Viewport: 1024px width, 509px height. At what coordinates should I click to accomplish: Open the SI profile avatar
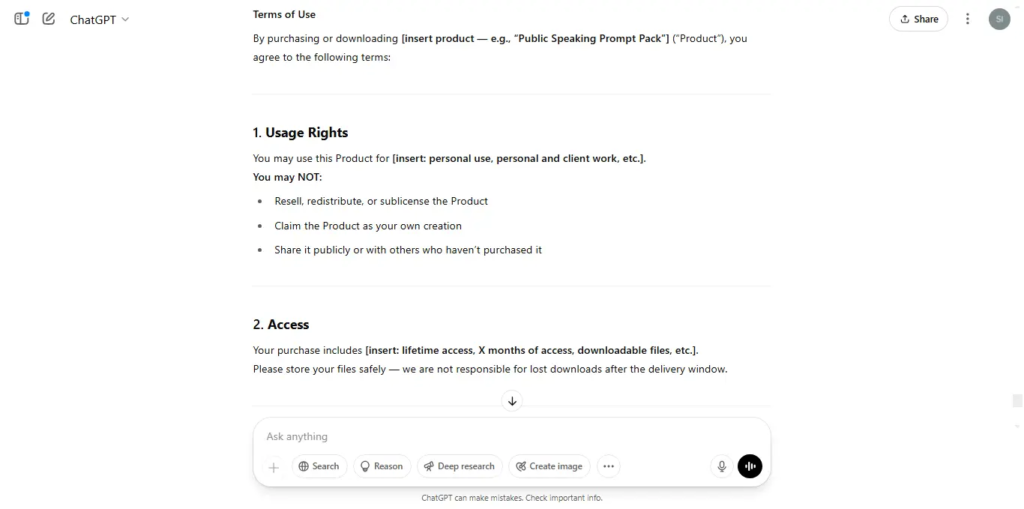999,19
